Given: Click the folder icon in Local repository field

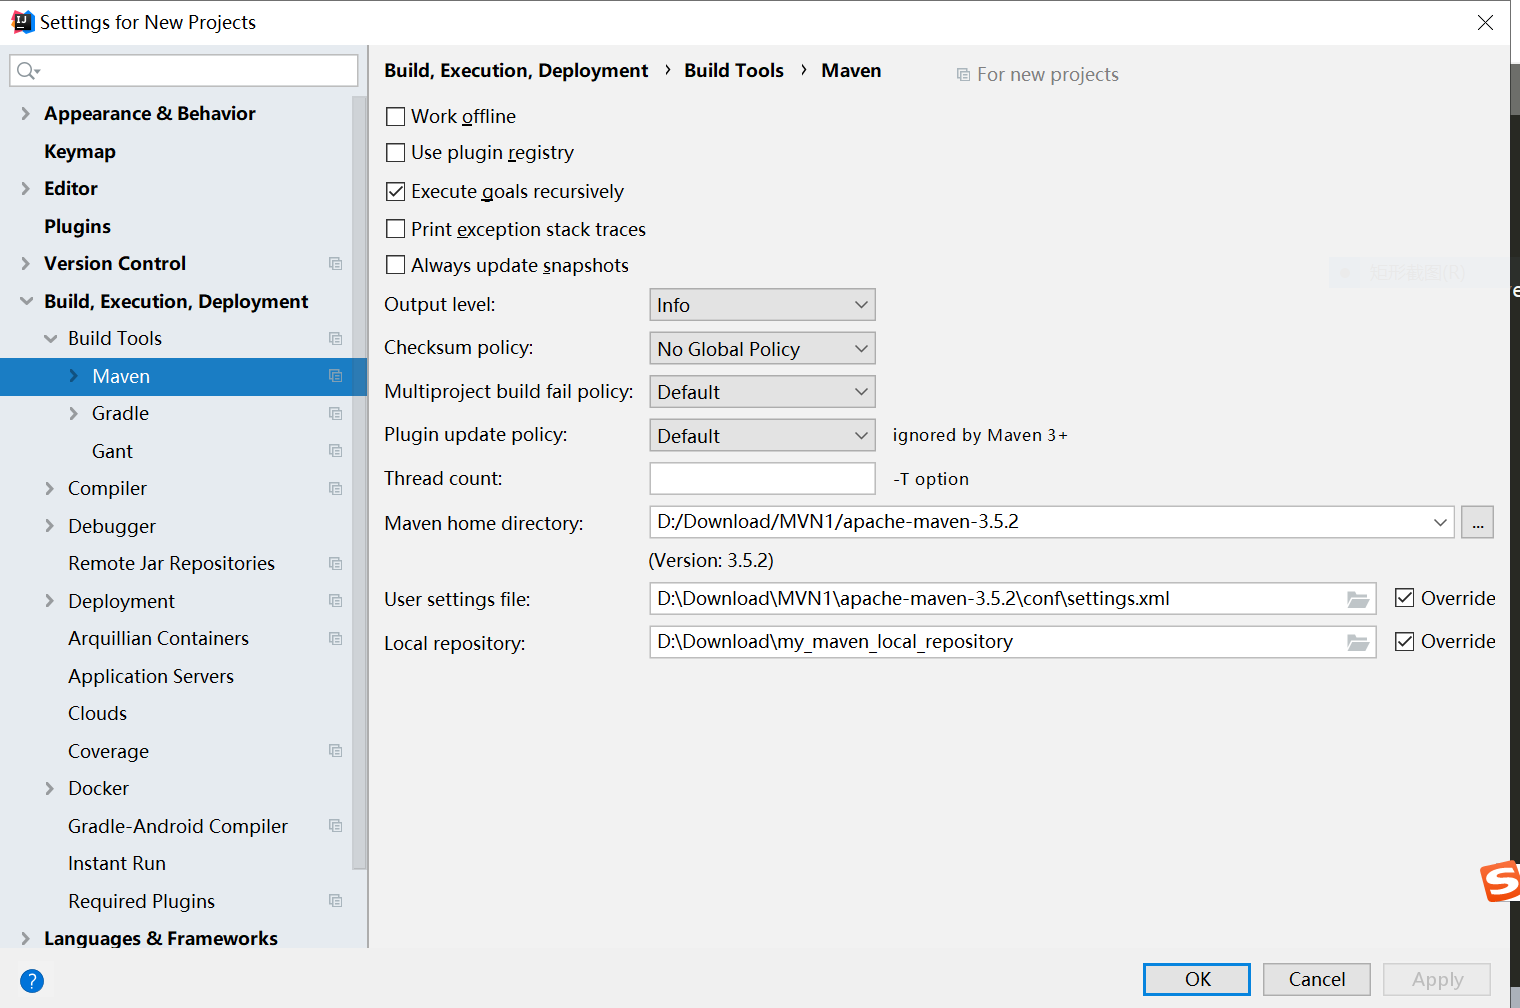Looking at the screenshot, I should tap(1357, 642).
